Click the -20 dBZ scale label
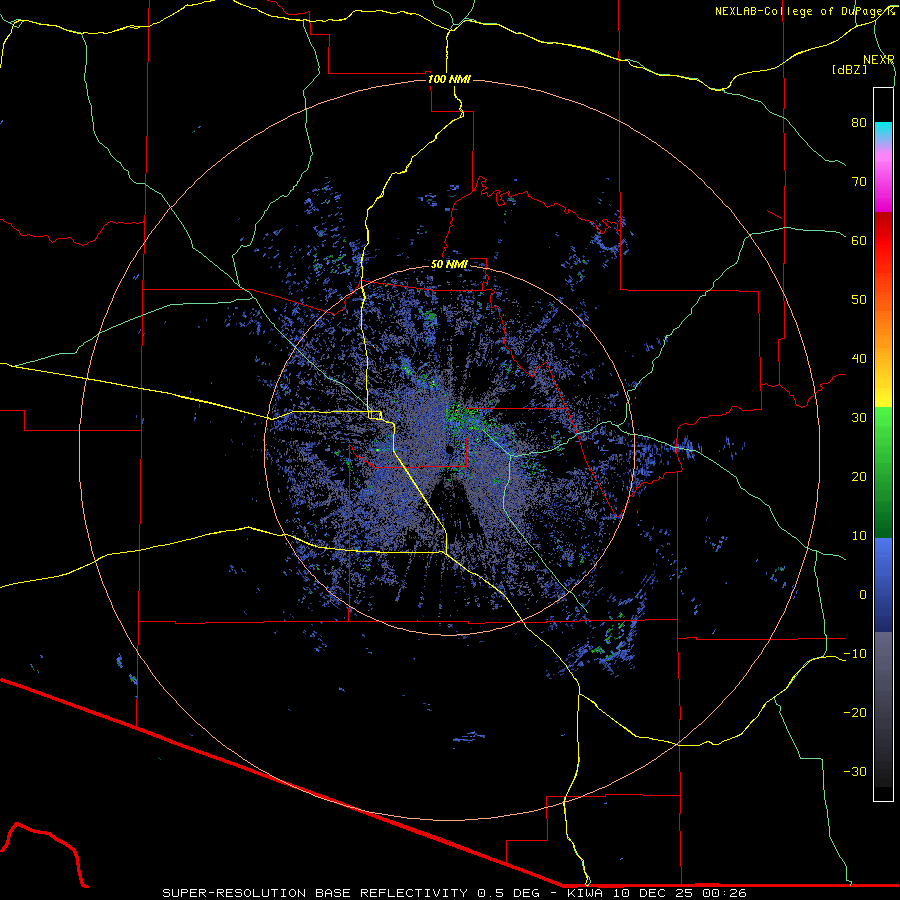This screenshot has height=900, width=900. (855, 713)
